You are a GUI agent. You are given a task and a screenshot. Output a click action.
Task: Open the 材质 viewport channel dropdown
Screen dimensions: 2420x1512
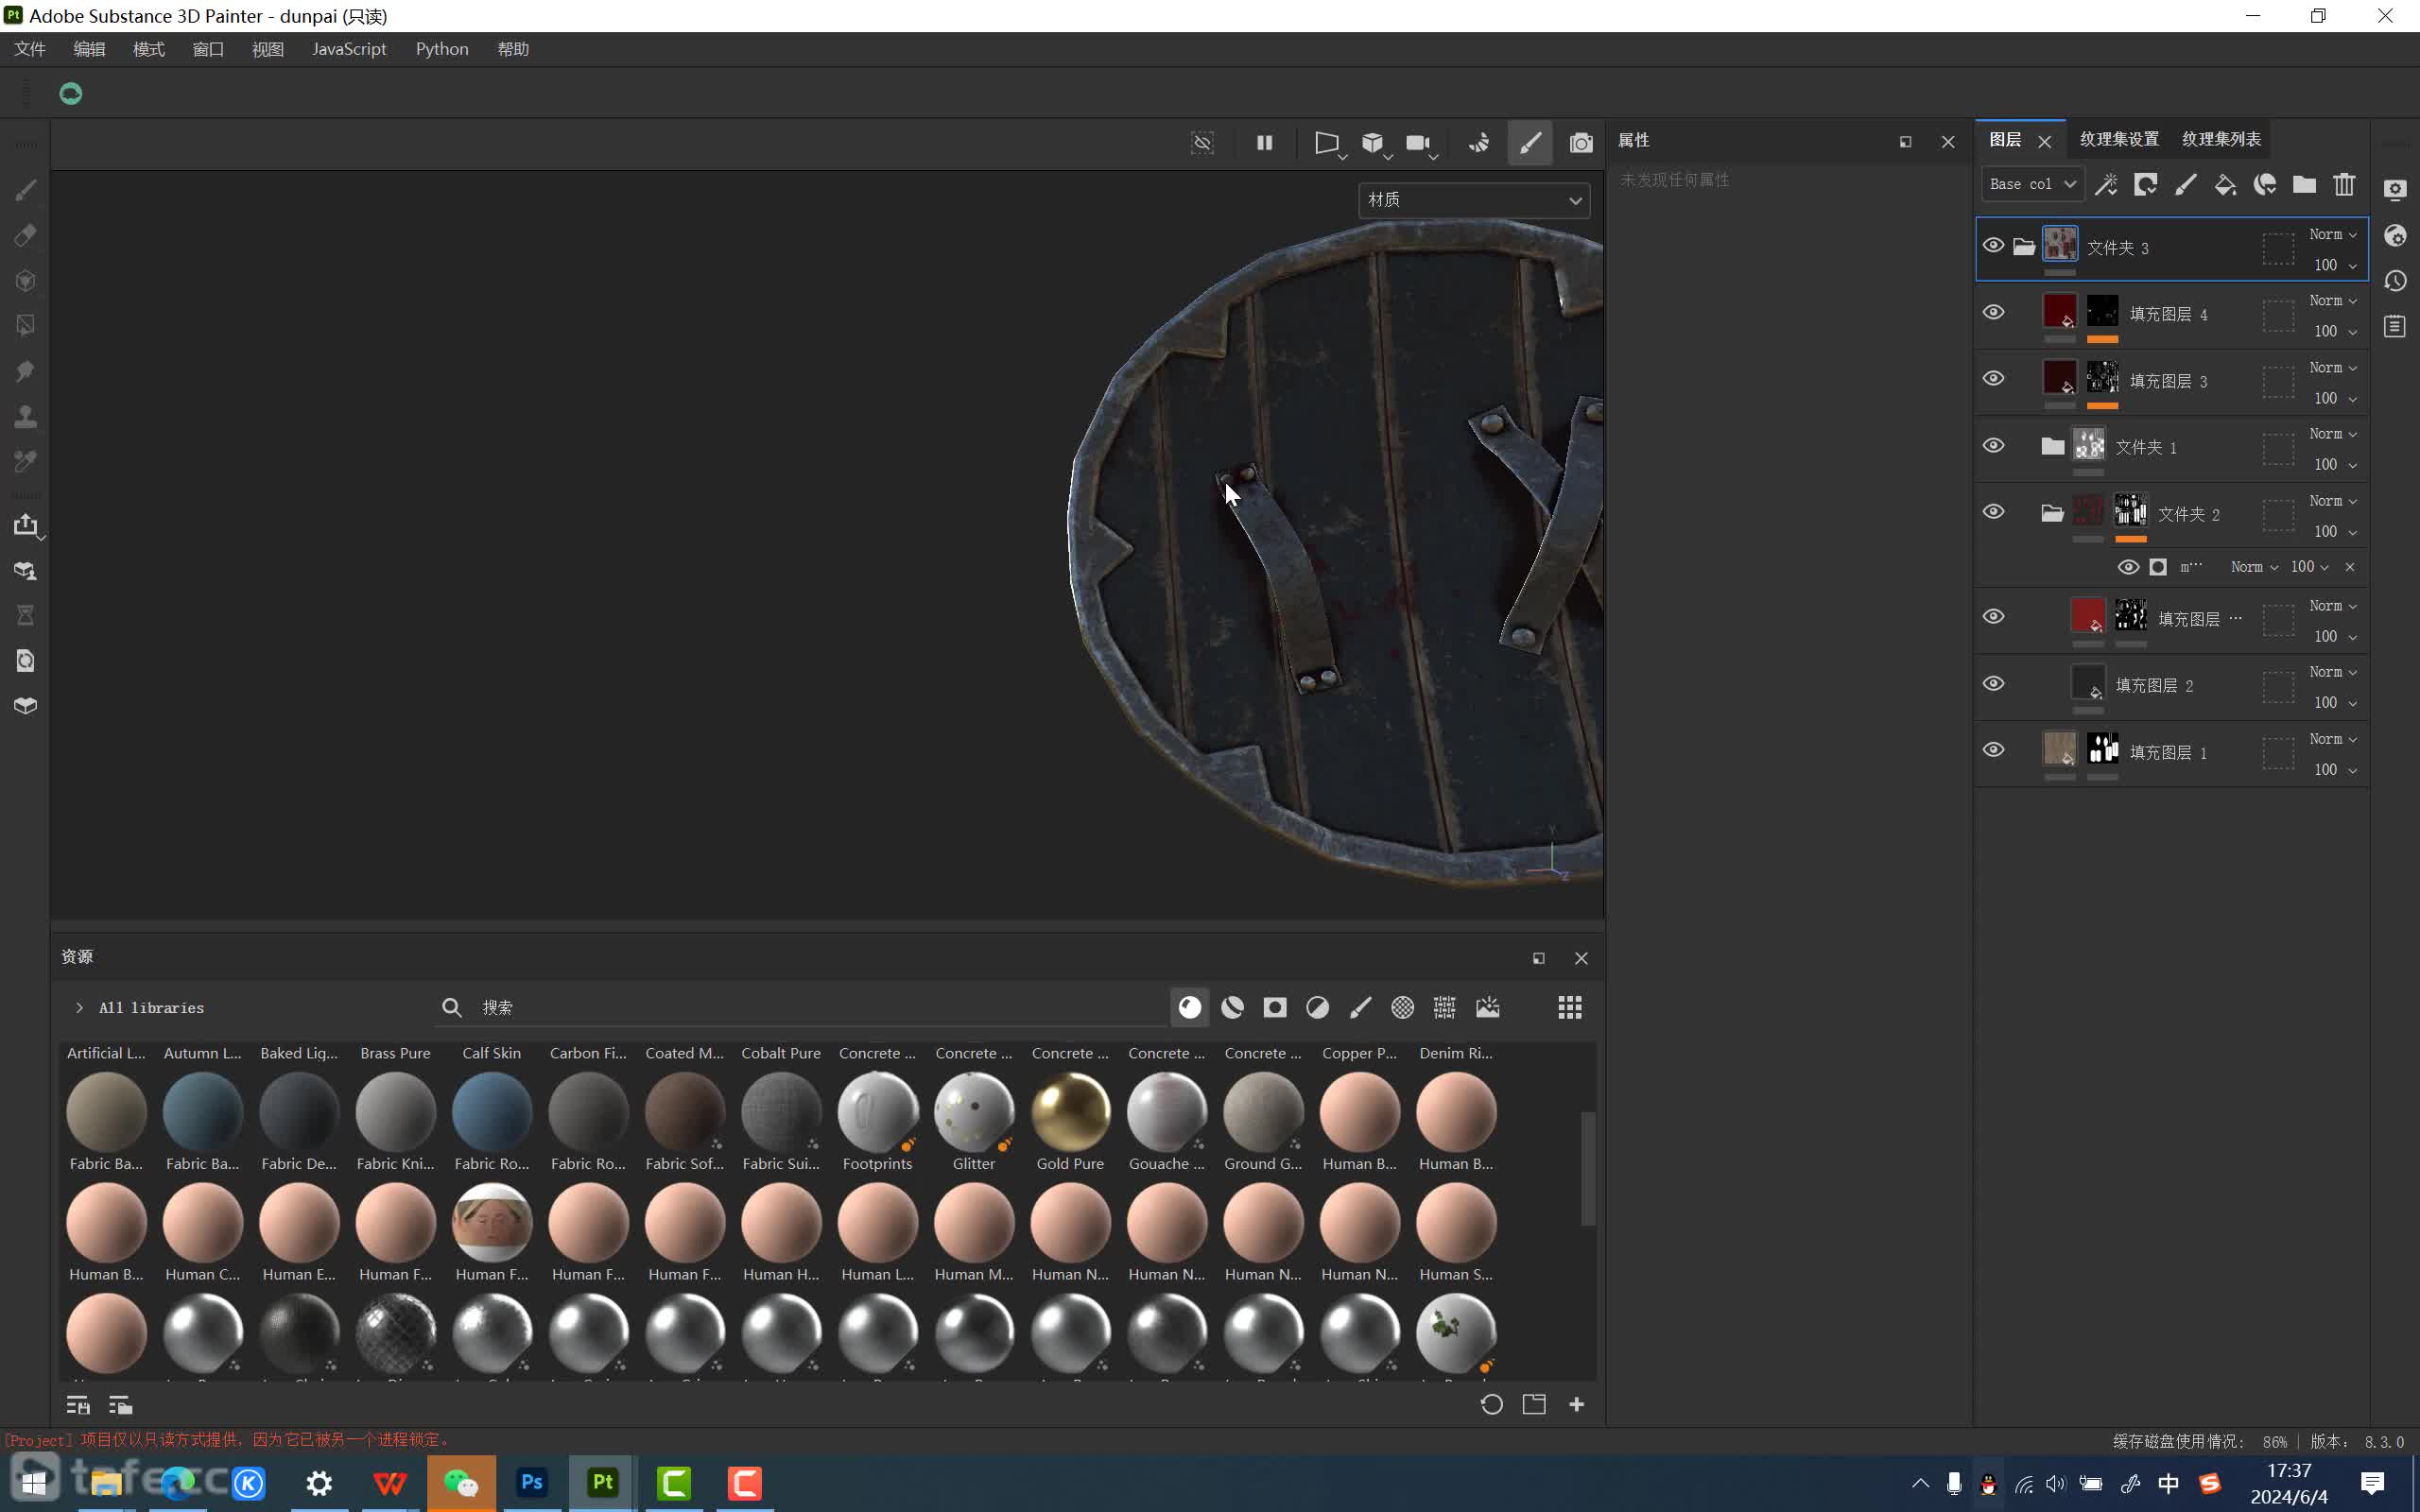(x=1474, y=200)
